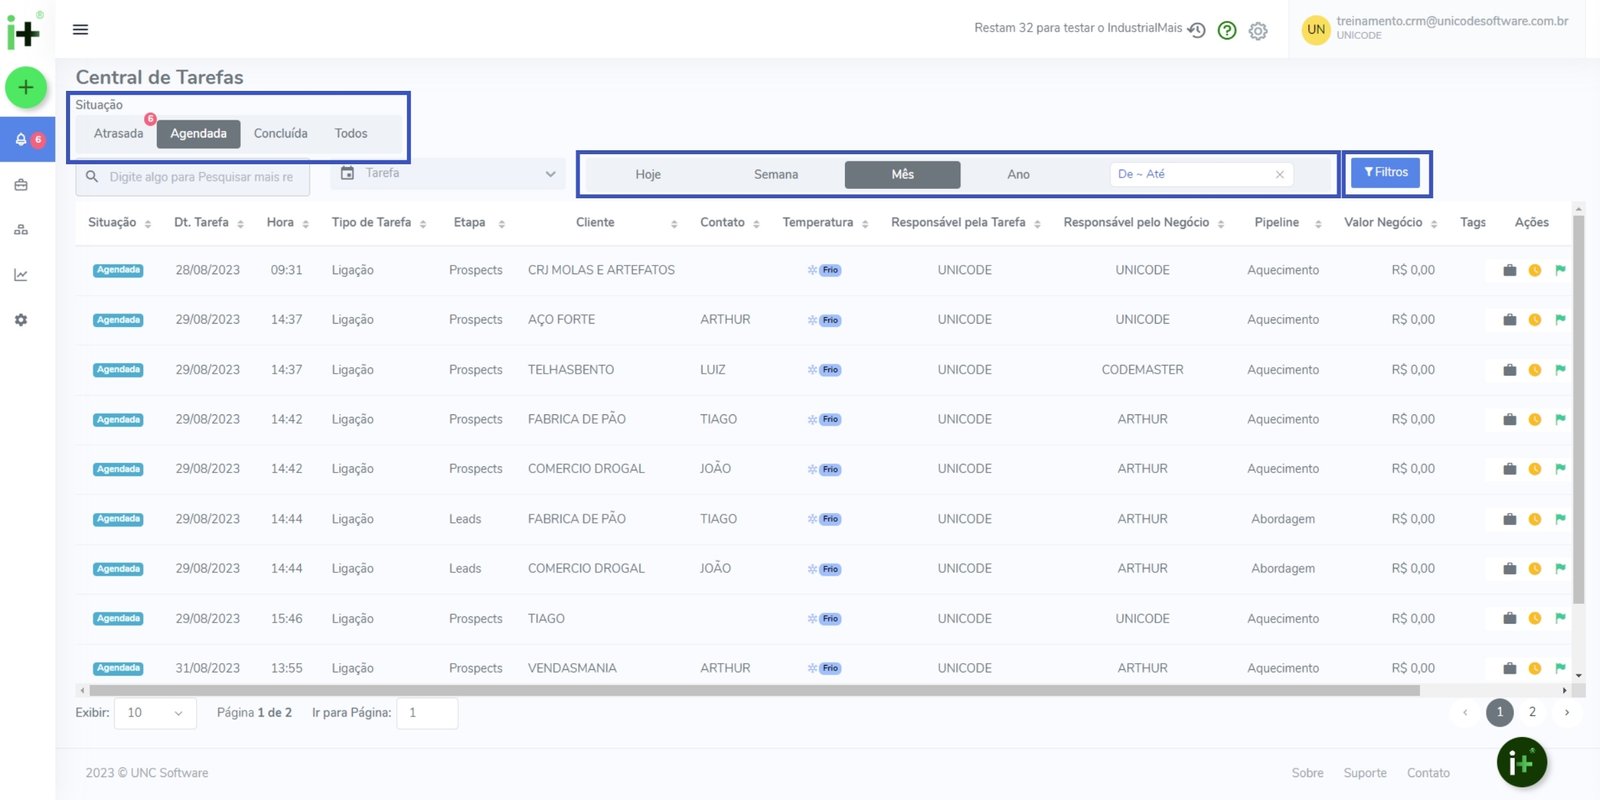Go to page 2 of results
This screenshot has width=1600, height=800.
click(x=1532, y=713)
